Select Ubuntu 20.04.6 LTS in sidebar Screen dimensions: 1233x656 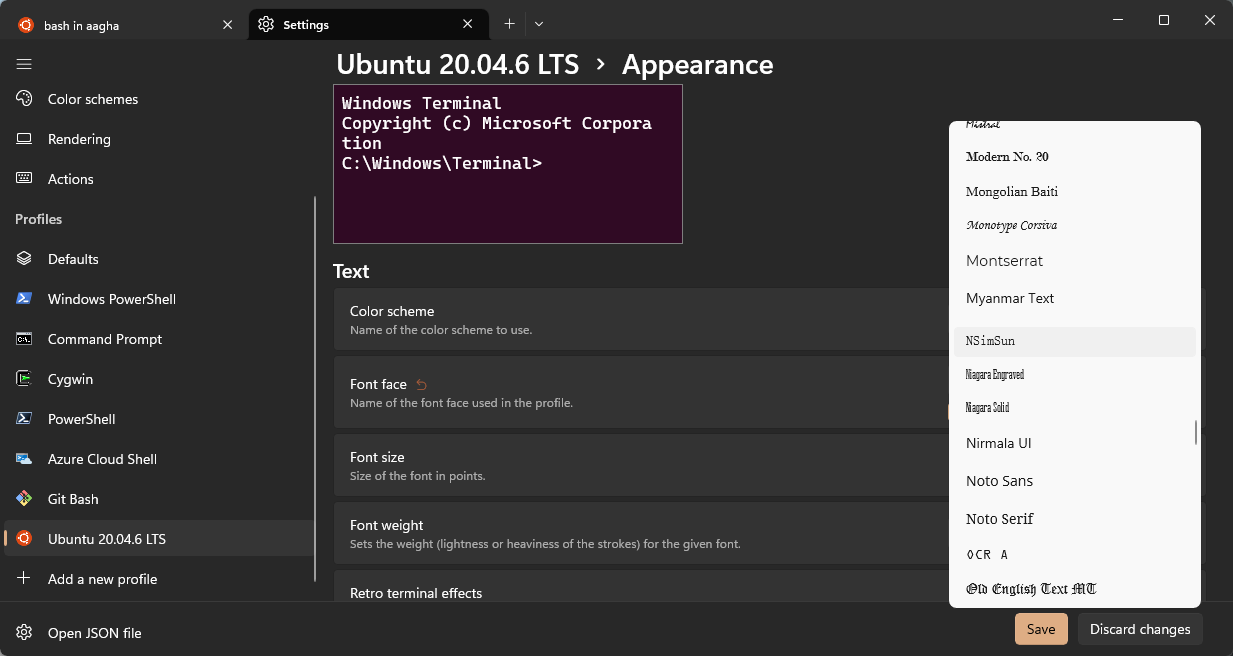pyautogui.click(x=158, y=539)
